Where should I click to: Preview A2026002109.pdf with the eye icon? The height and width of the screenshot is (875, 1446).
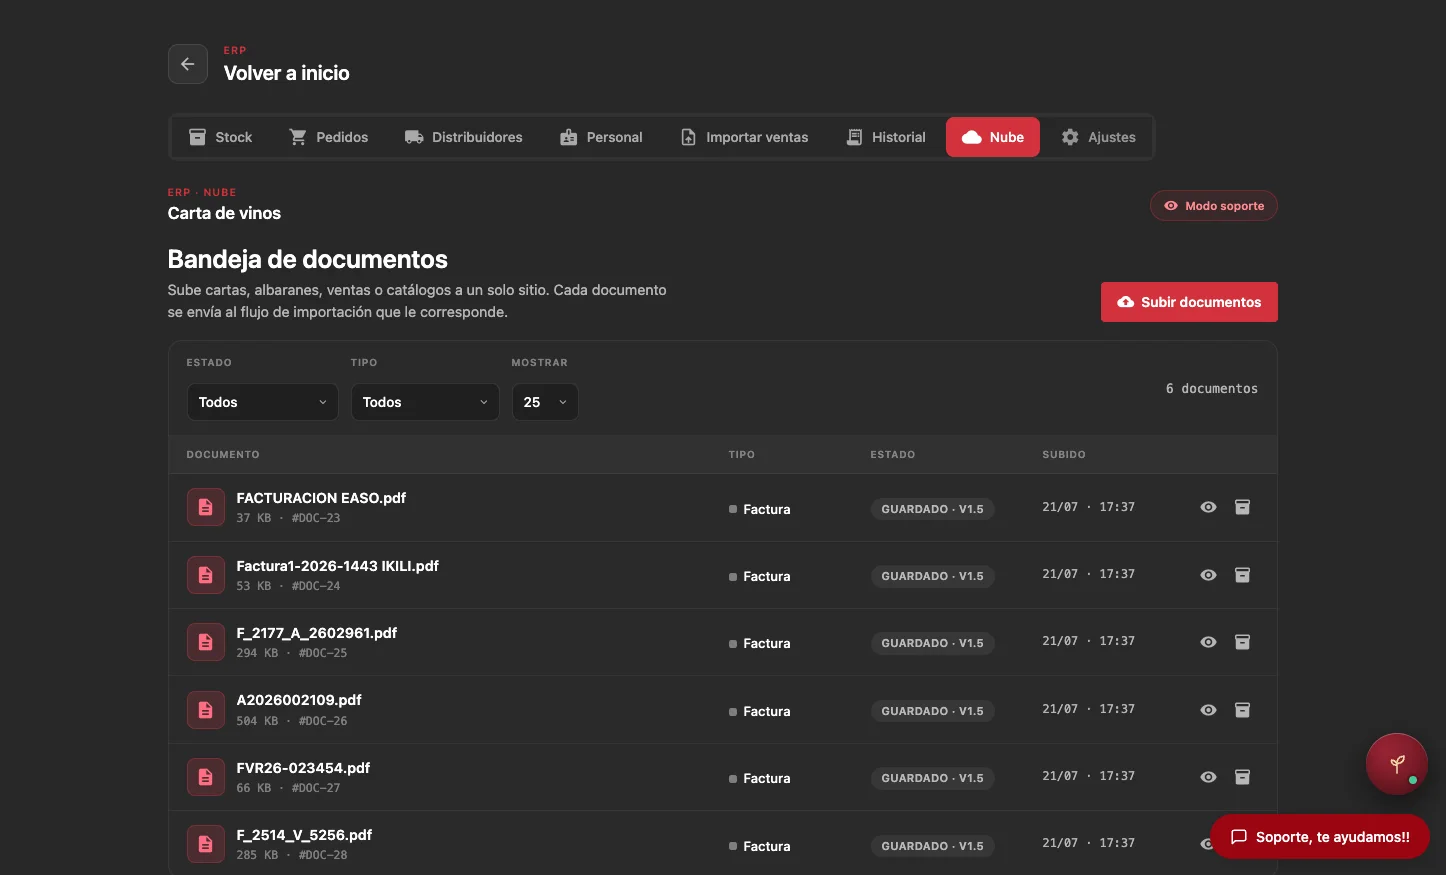[x=1208, y=710]
